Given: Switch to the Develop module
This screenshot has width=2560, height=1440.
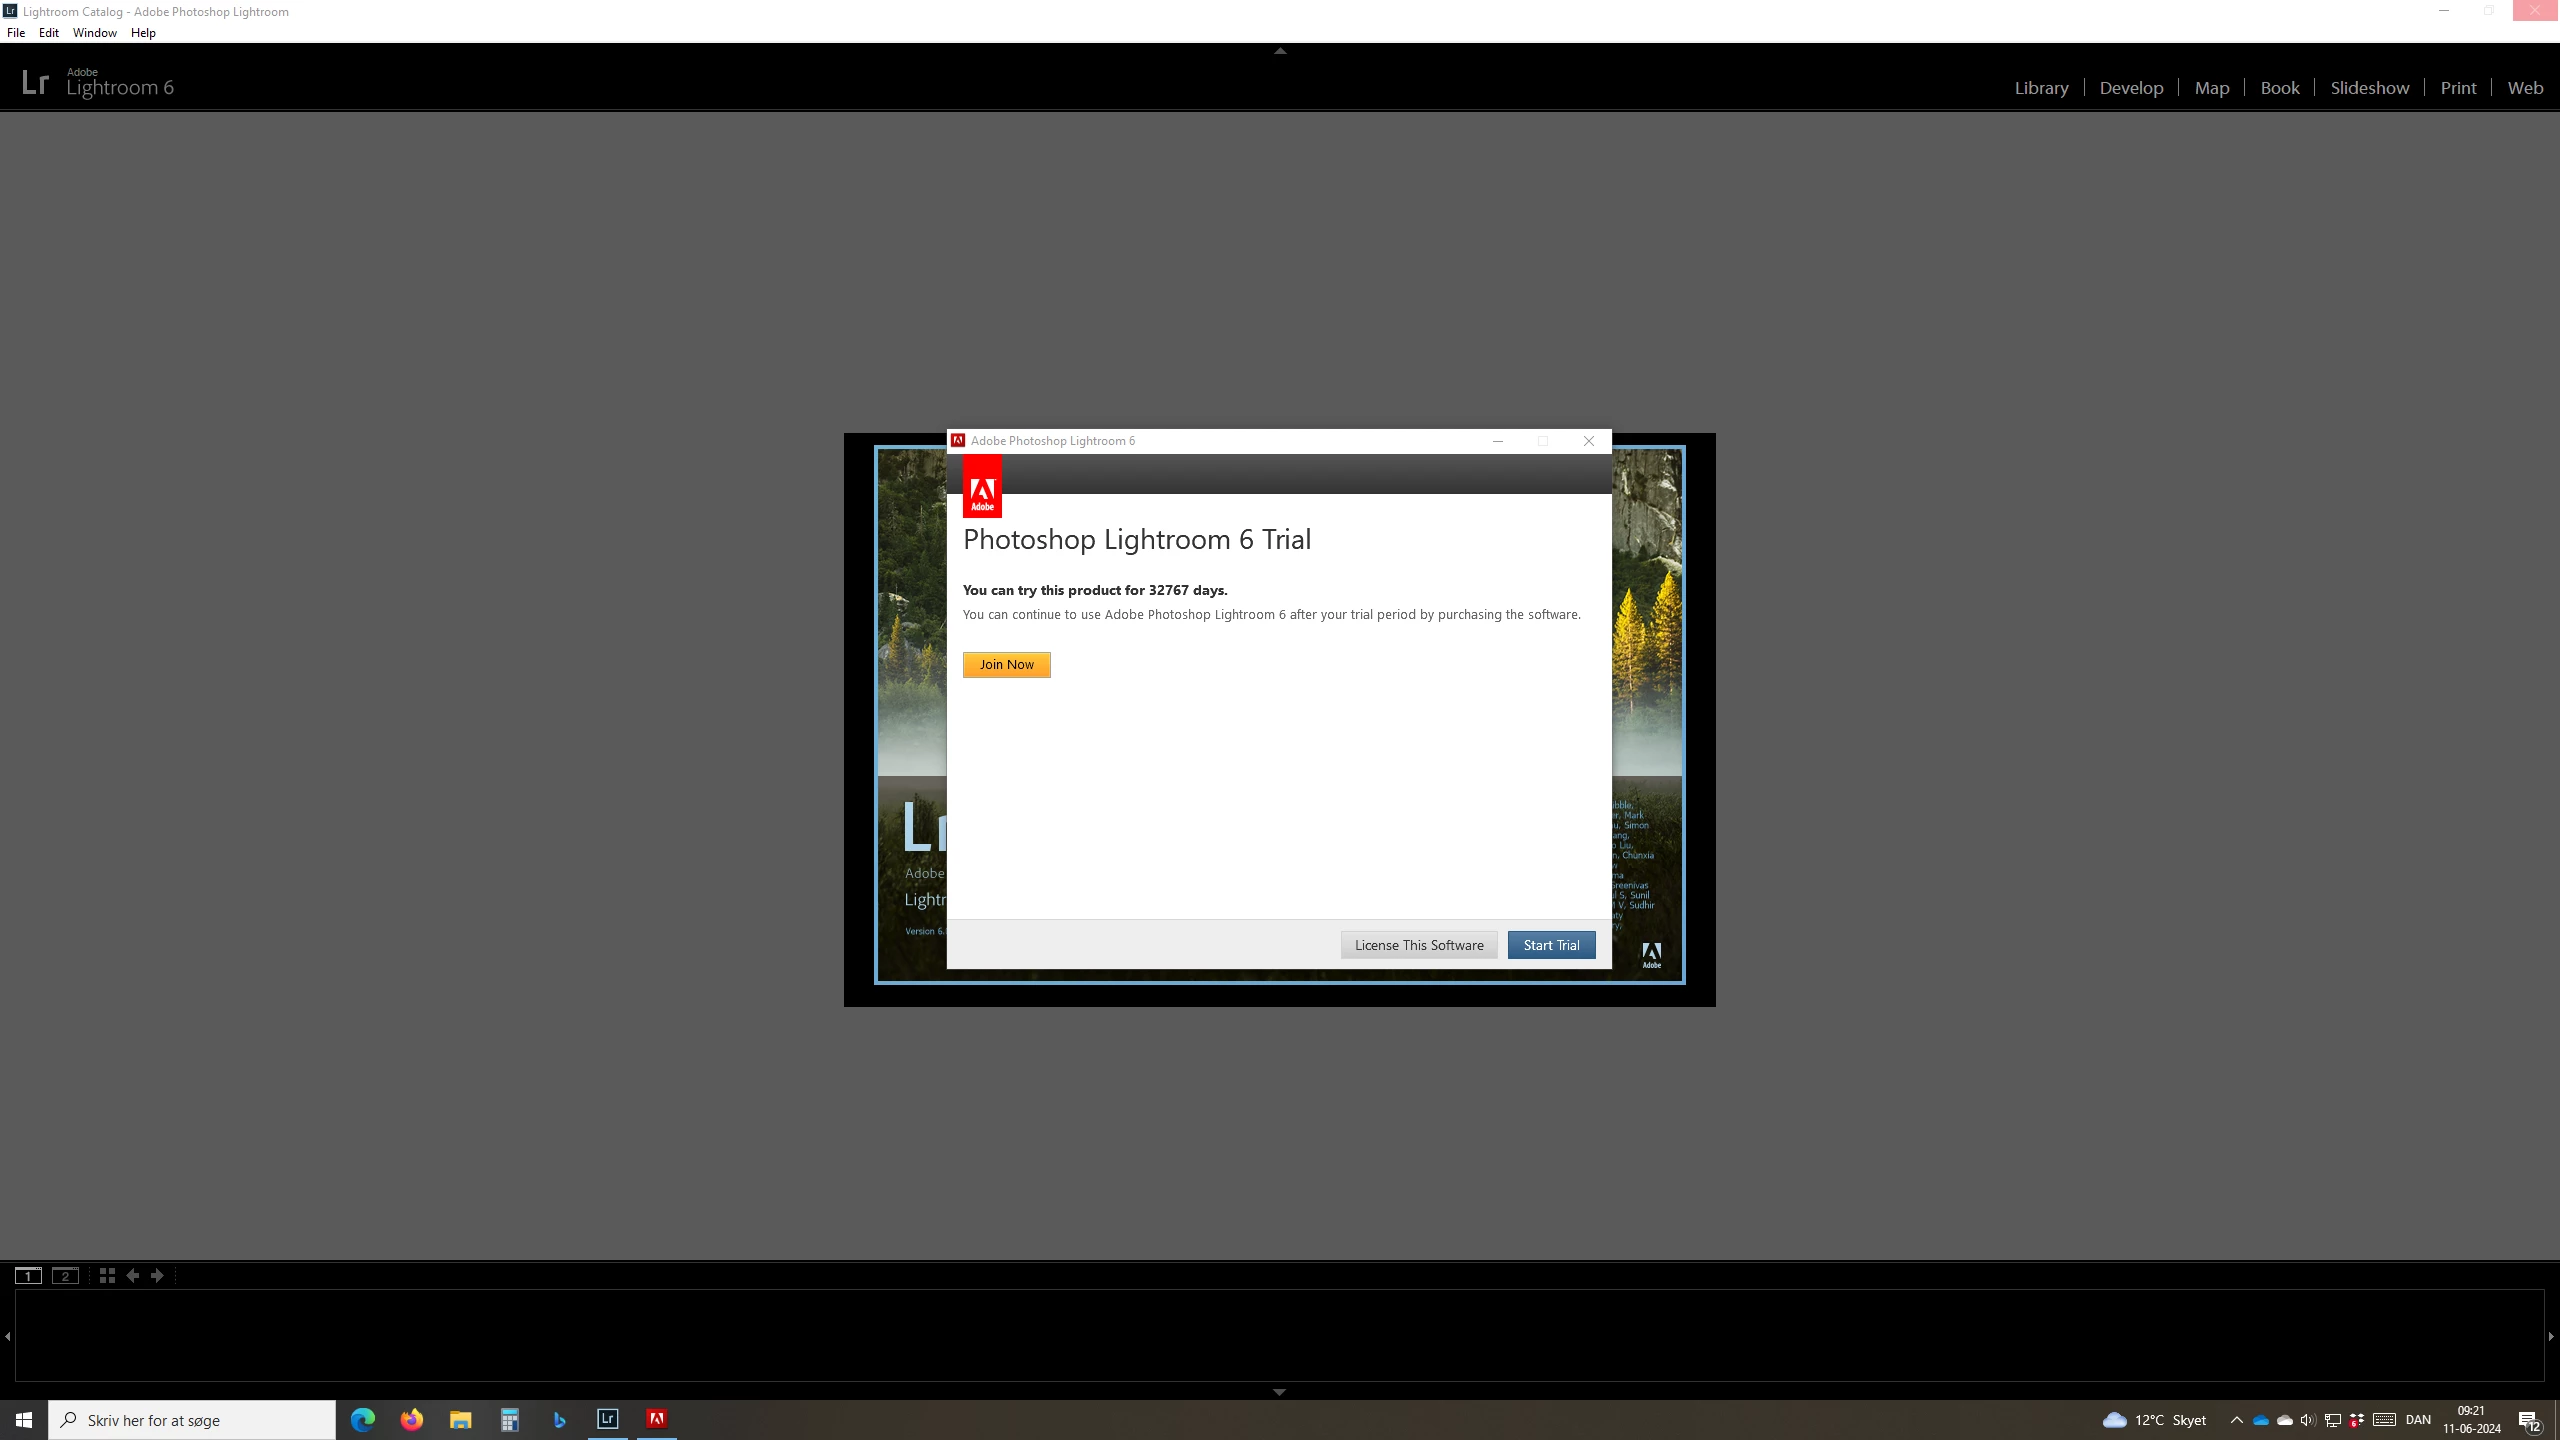Looking at the screenshot, I should (x=2131, y=88).
